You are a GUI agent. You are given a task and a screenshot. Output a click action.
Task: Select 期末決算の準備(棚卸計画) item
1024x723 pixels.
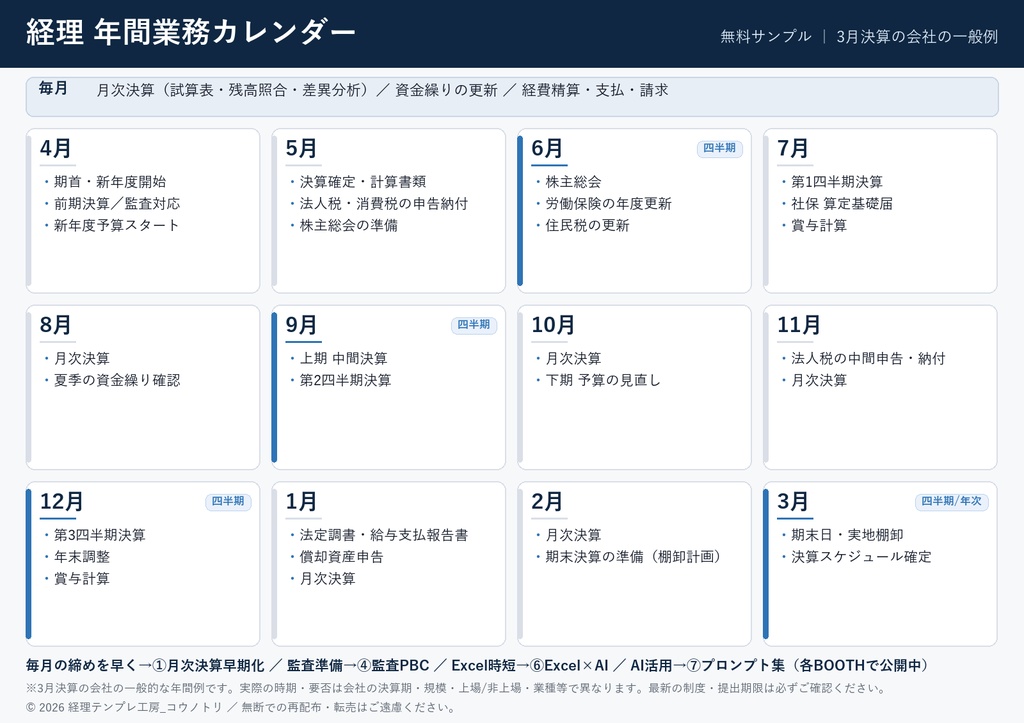coord(635,556)
